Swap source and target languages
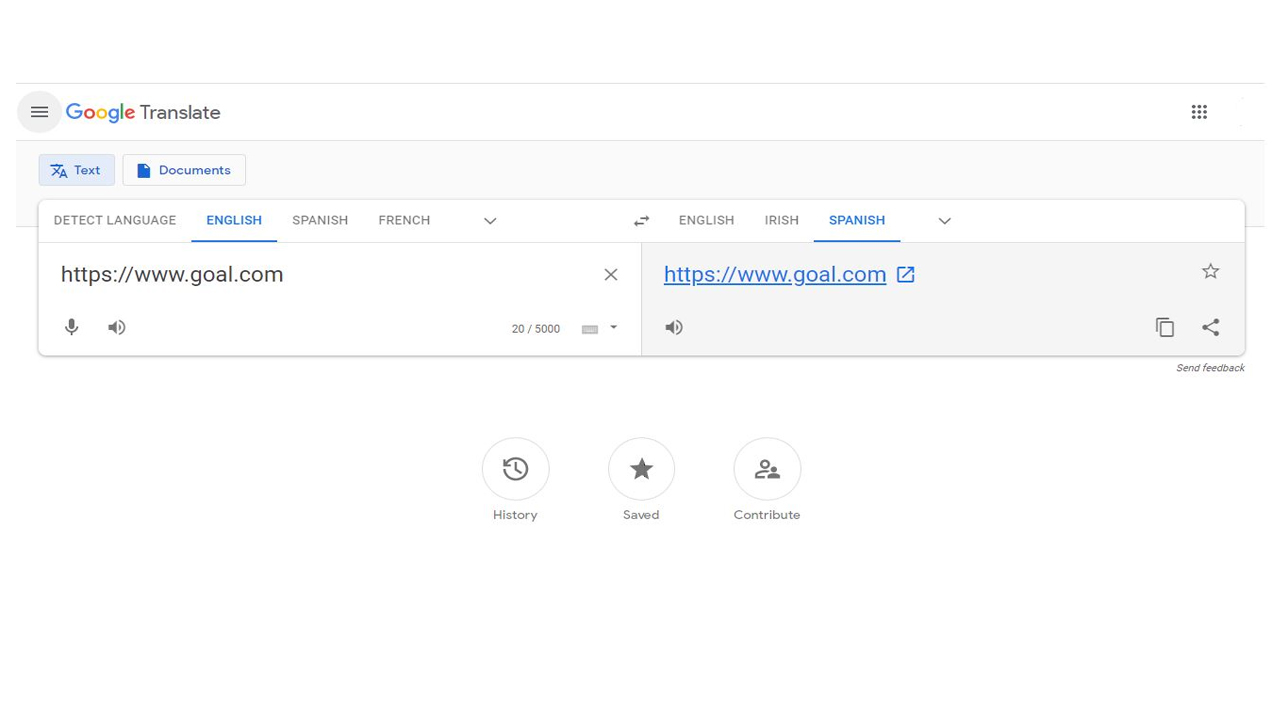This screenshot has height=720, width=1280. coord(641,221)
